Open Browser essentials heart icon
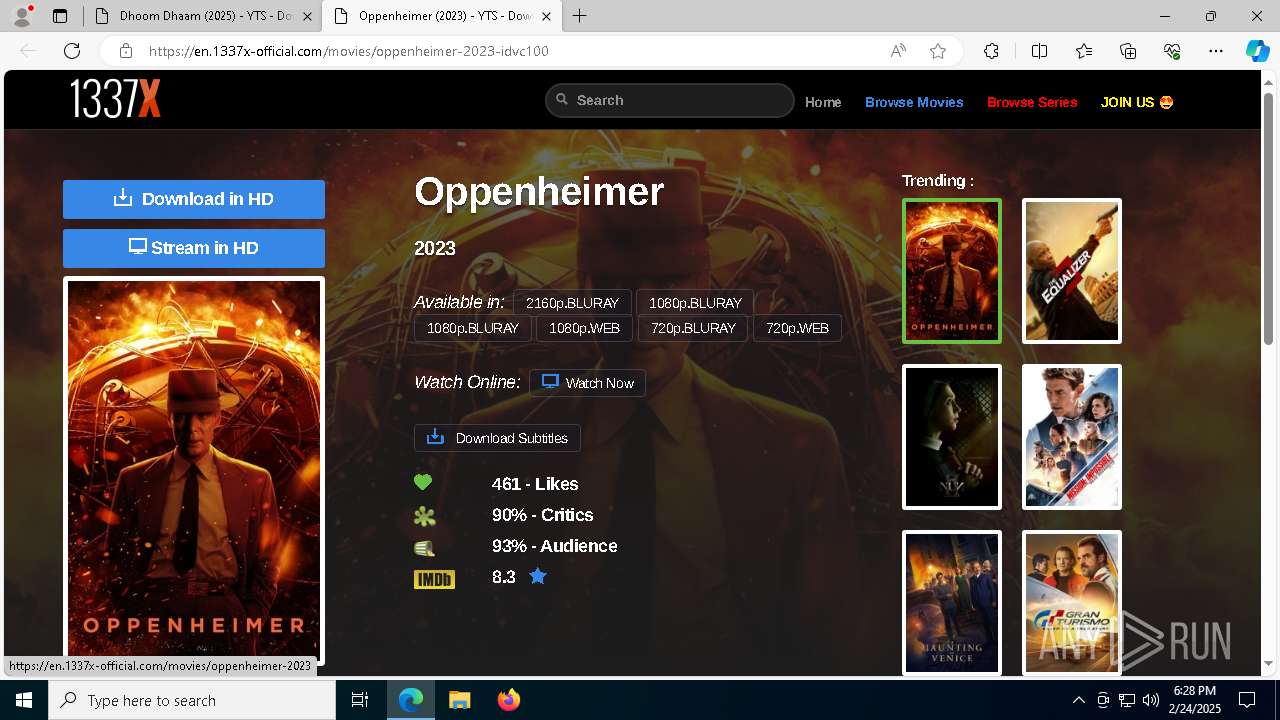The width and height of the screenshot is (1280, 720). 1172,51
